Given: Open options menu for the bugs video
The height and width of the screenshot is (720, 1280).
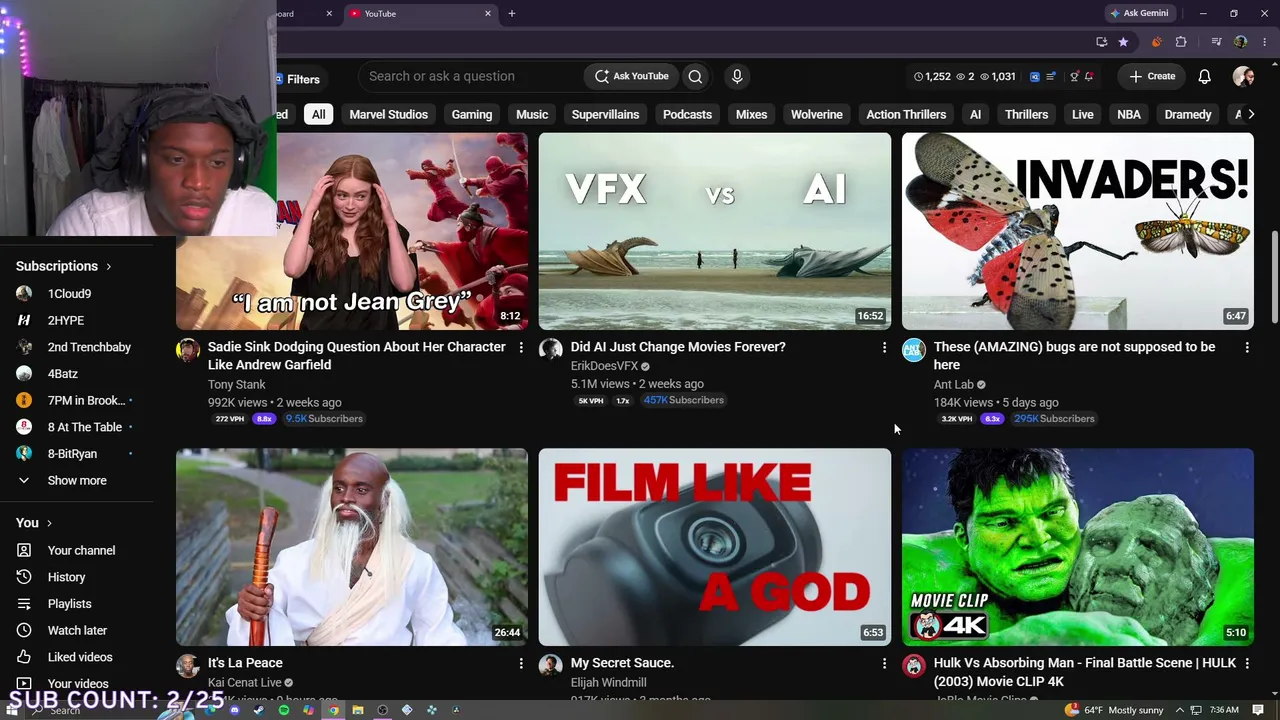Looking at the screenshot, I should 1247,347.
